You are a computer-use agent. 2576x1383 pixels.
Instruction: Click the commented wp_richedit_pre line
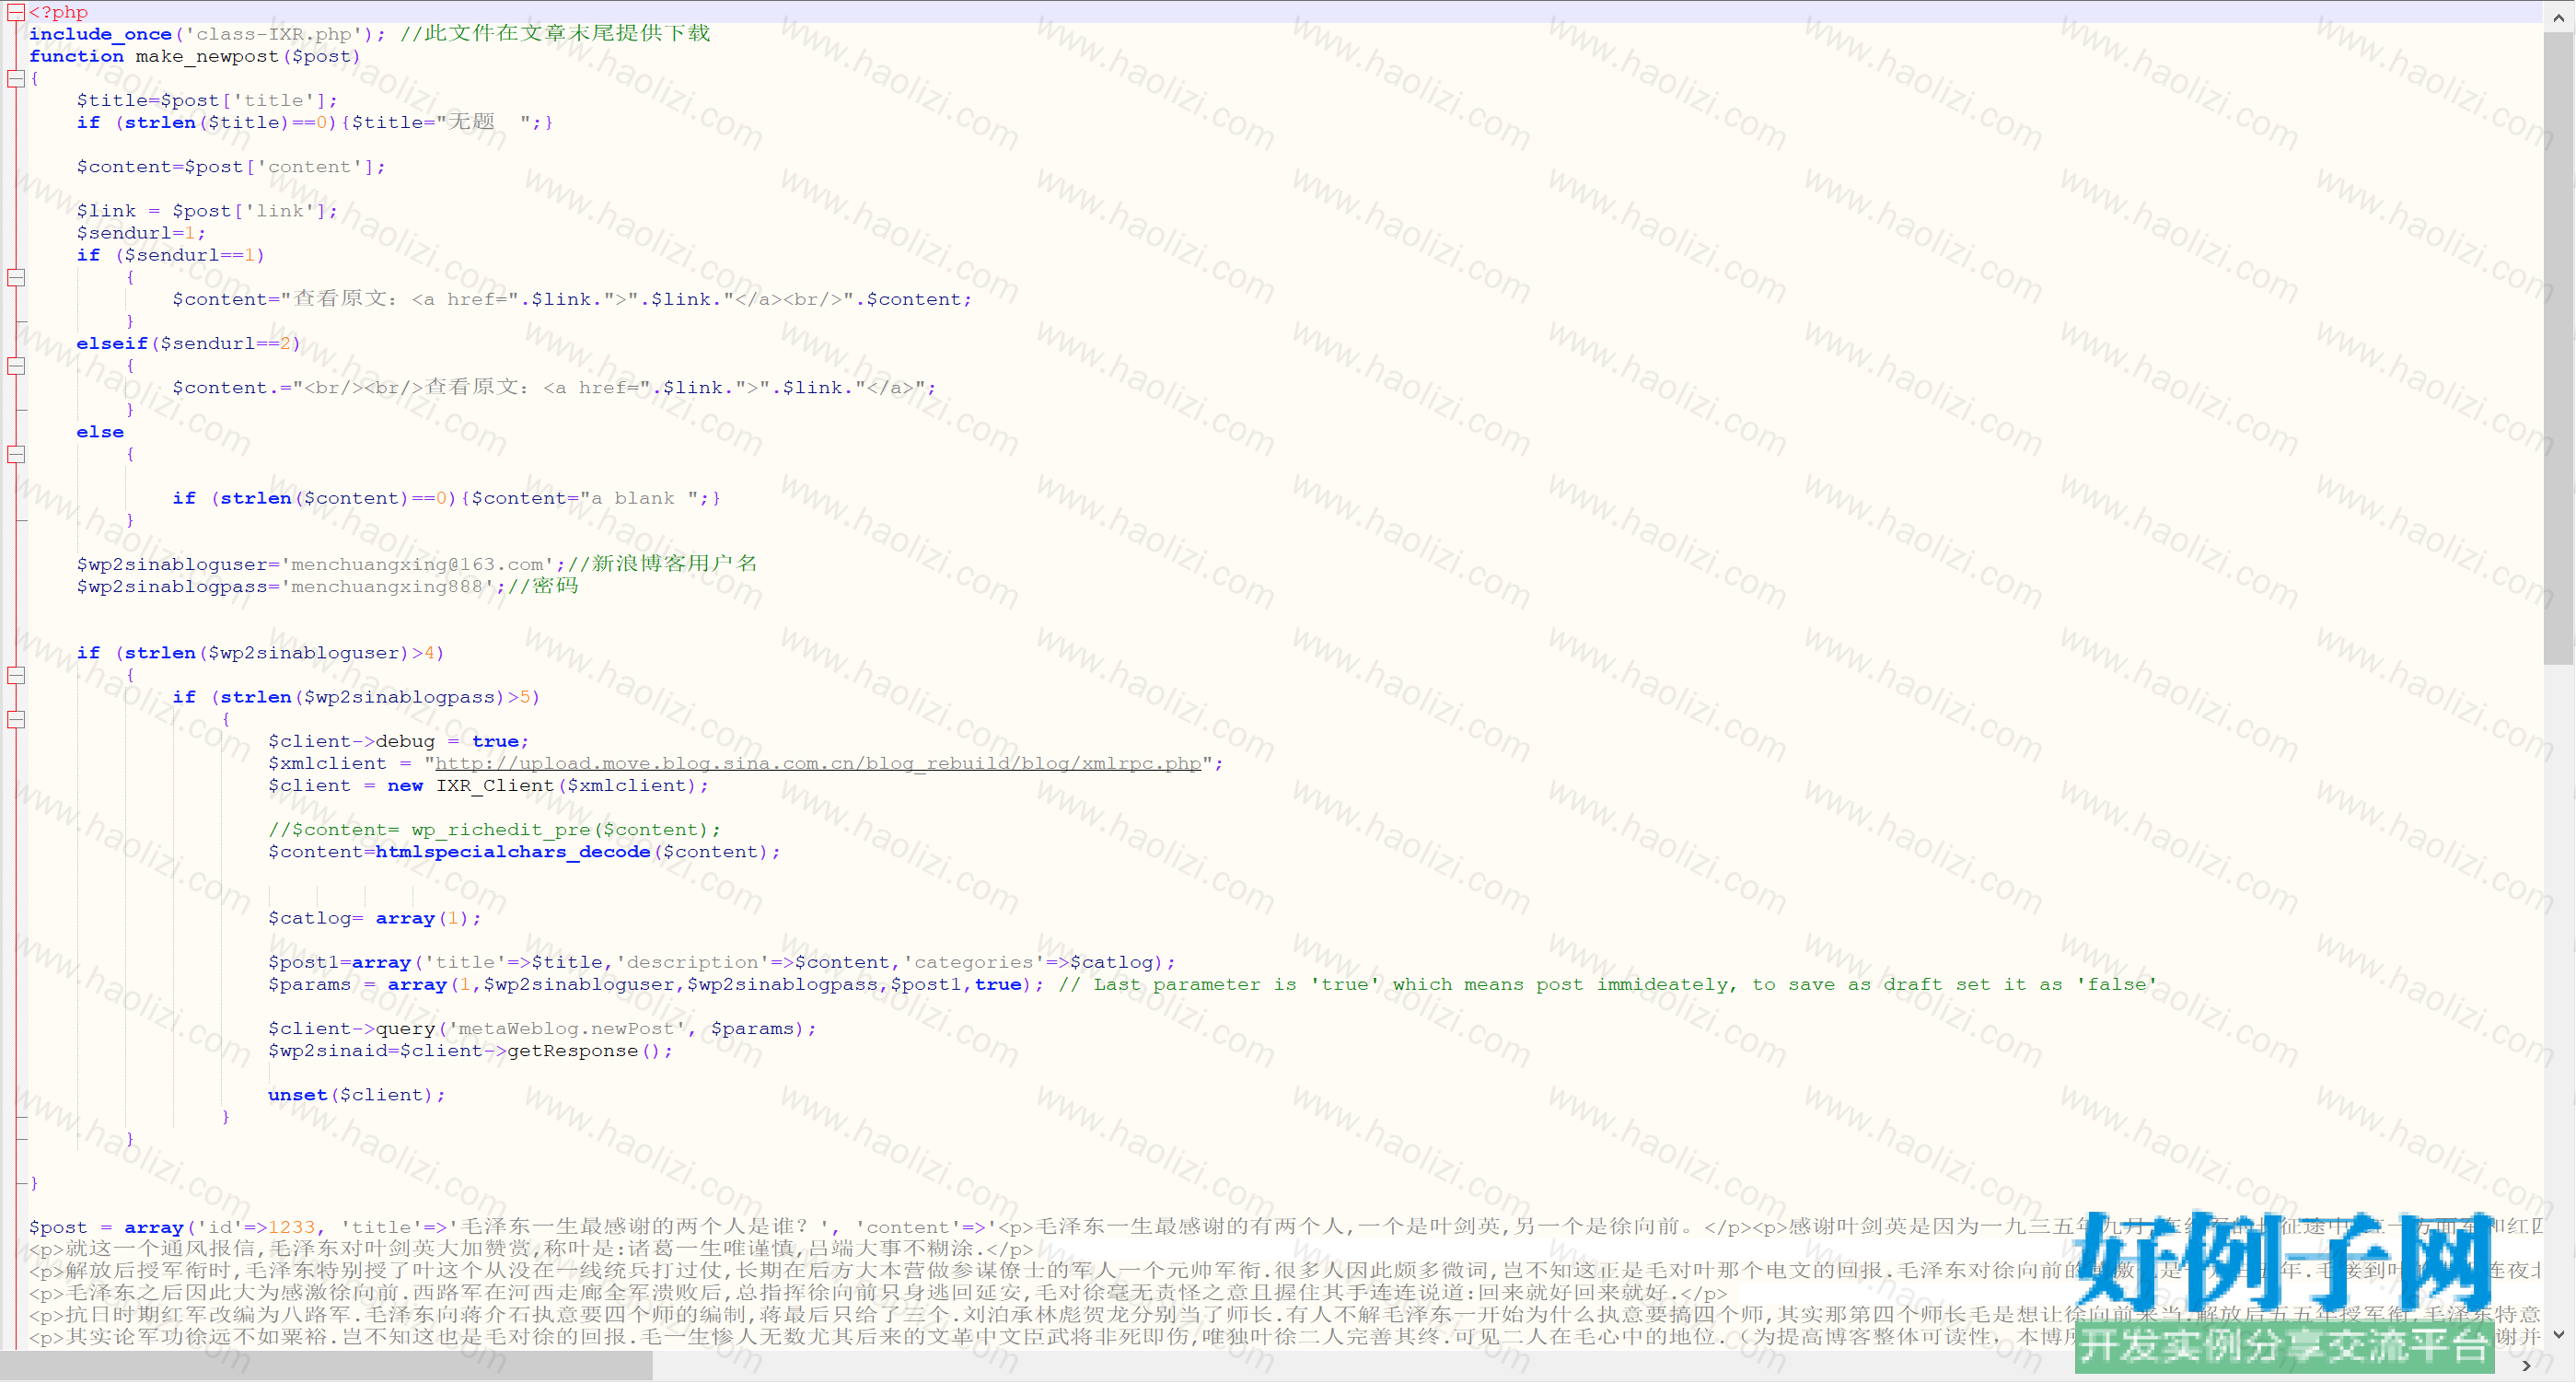pyautogui.click(x=494, y=829)
